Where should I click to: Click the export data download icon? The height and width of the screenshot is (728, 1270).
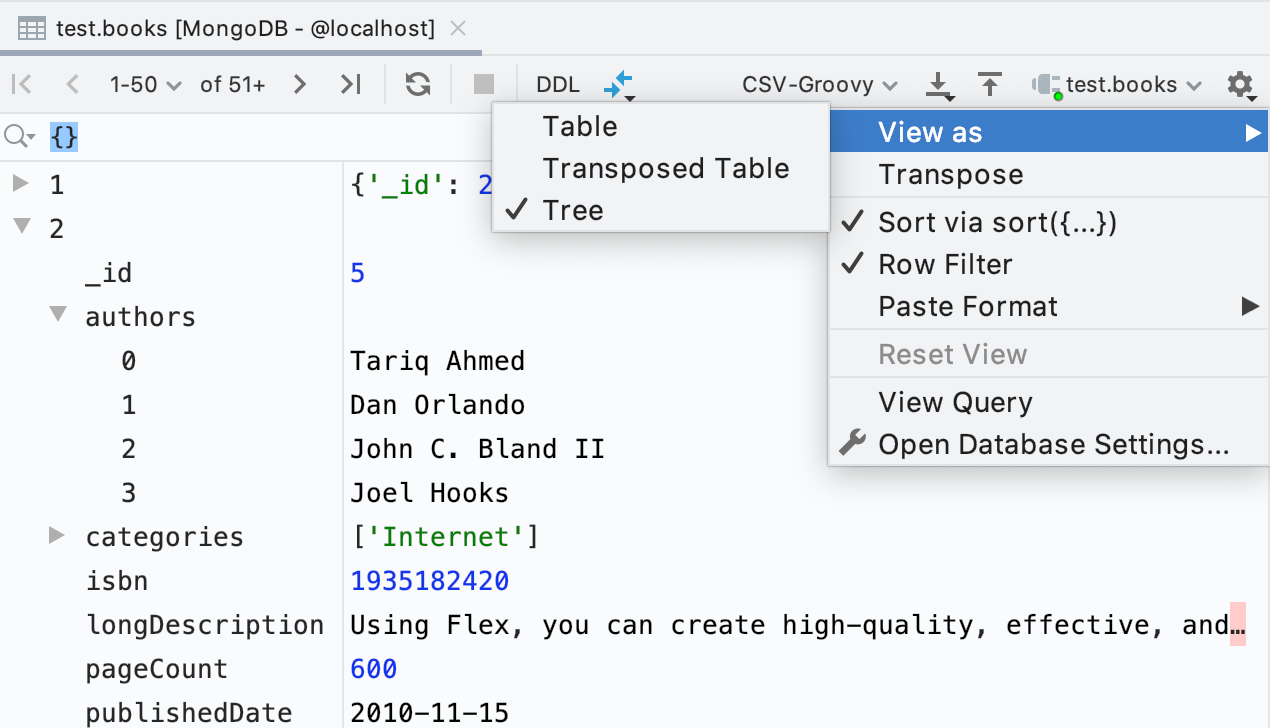(x=939, y=85)
